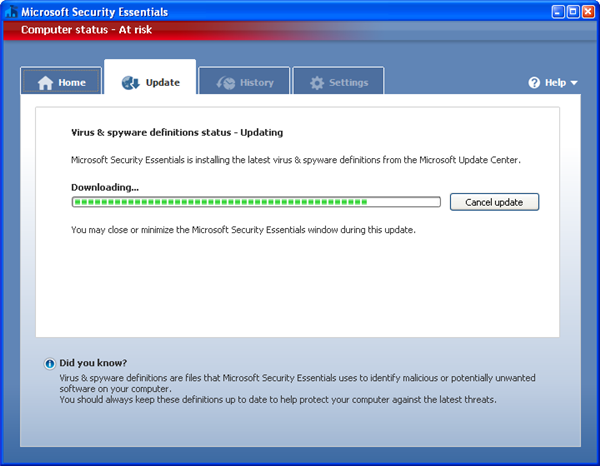
Task: Switch to the Home tab label
Action: tap(72, 83)
